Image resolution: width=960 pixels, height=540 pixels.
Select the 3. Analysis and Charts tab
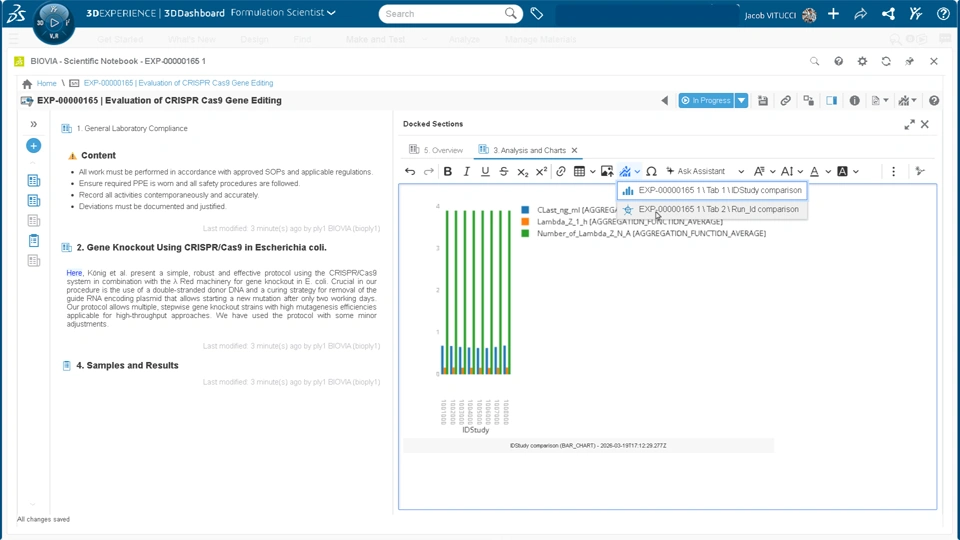coord(523,150)
